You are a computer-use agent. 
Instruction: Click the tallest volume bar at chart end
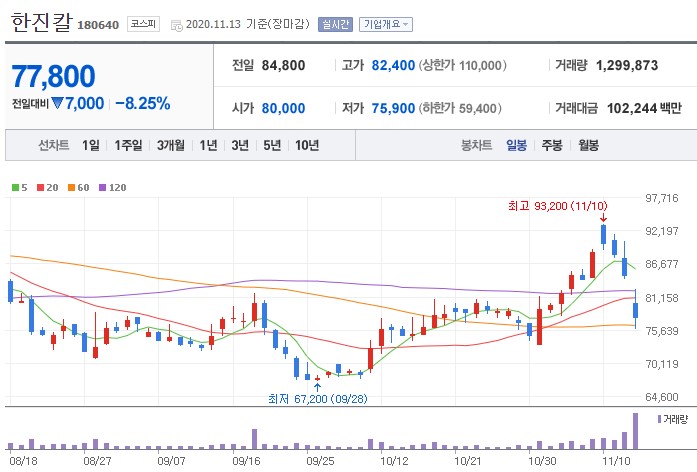(x=635, y=431)
